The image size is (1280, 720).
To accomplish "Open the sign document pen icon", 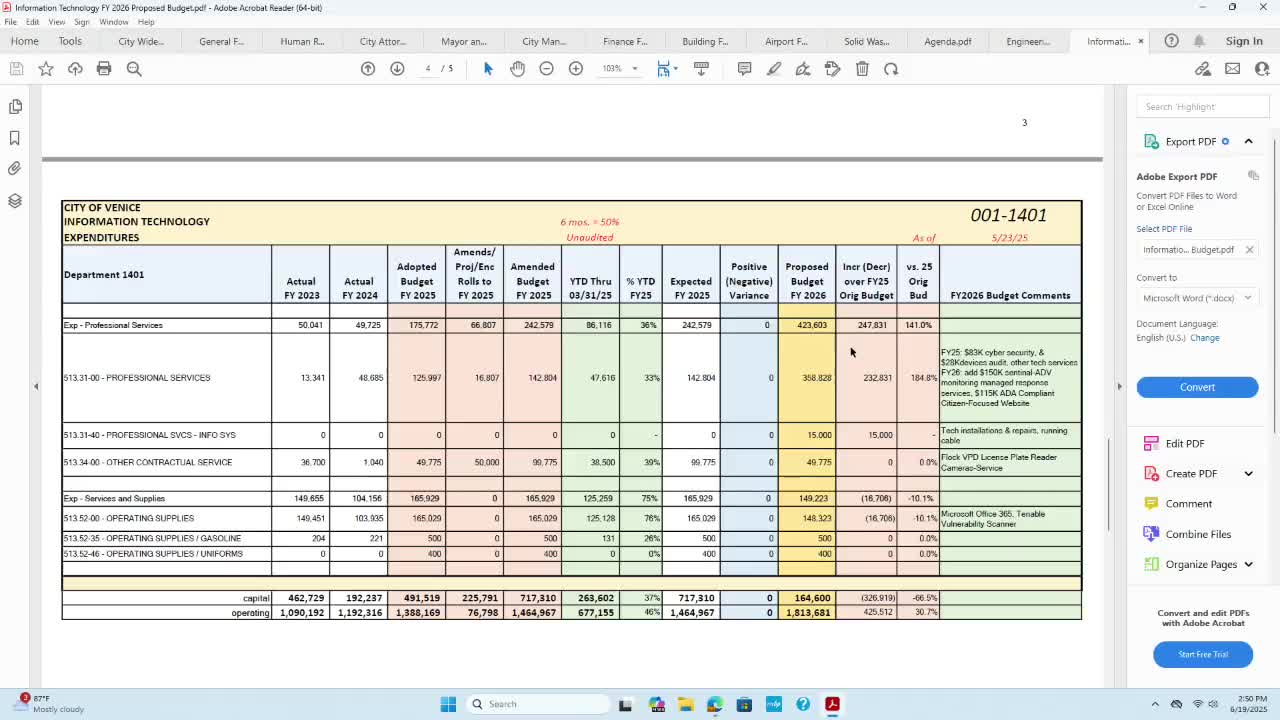I will click(803, 68).
